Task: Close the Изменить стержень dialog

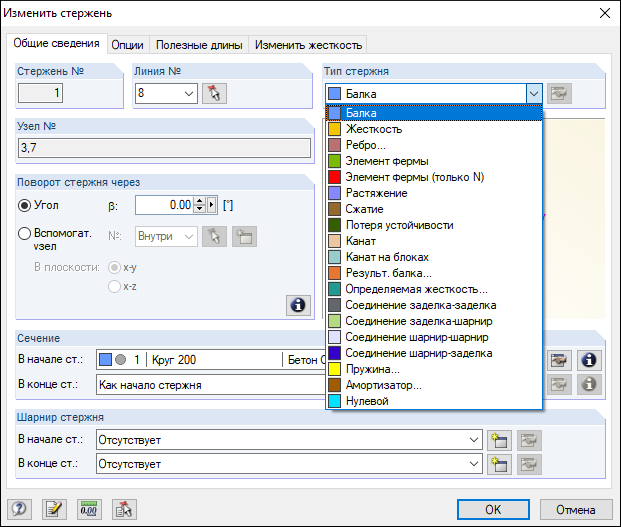Action: tap(605, 13)
